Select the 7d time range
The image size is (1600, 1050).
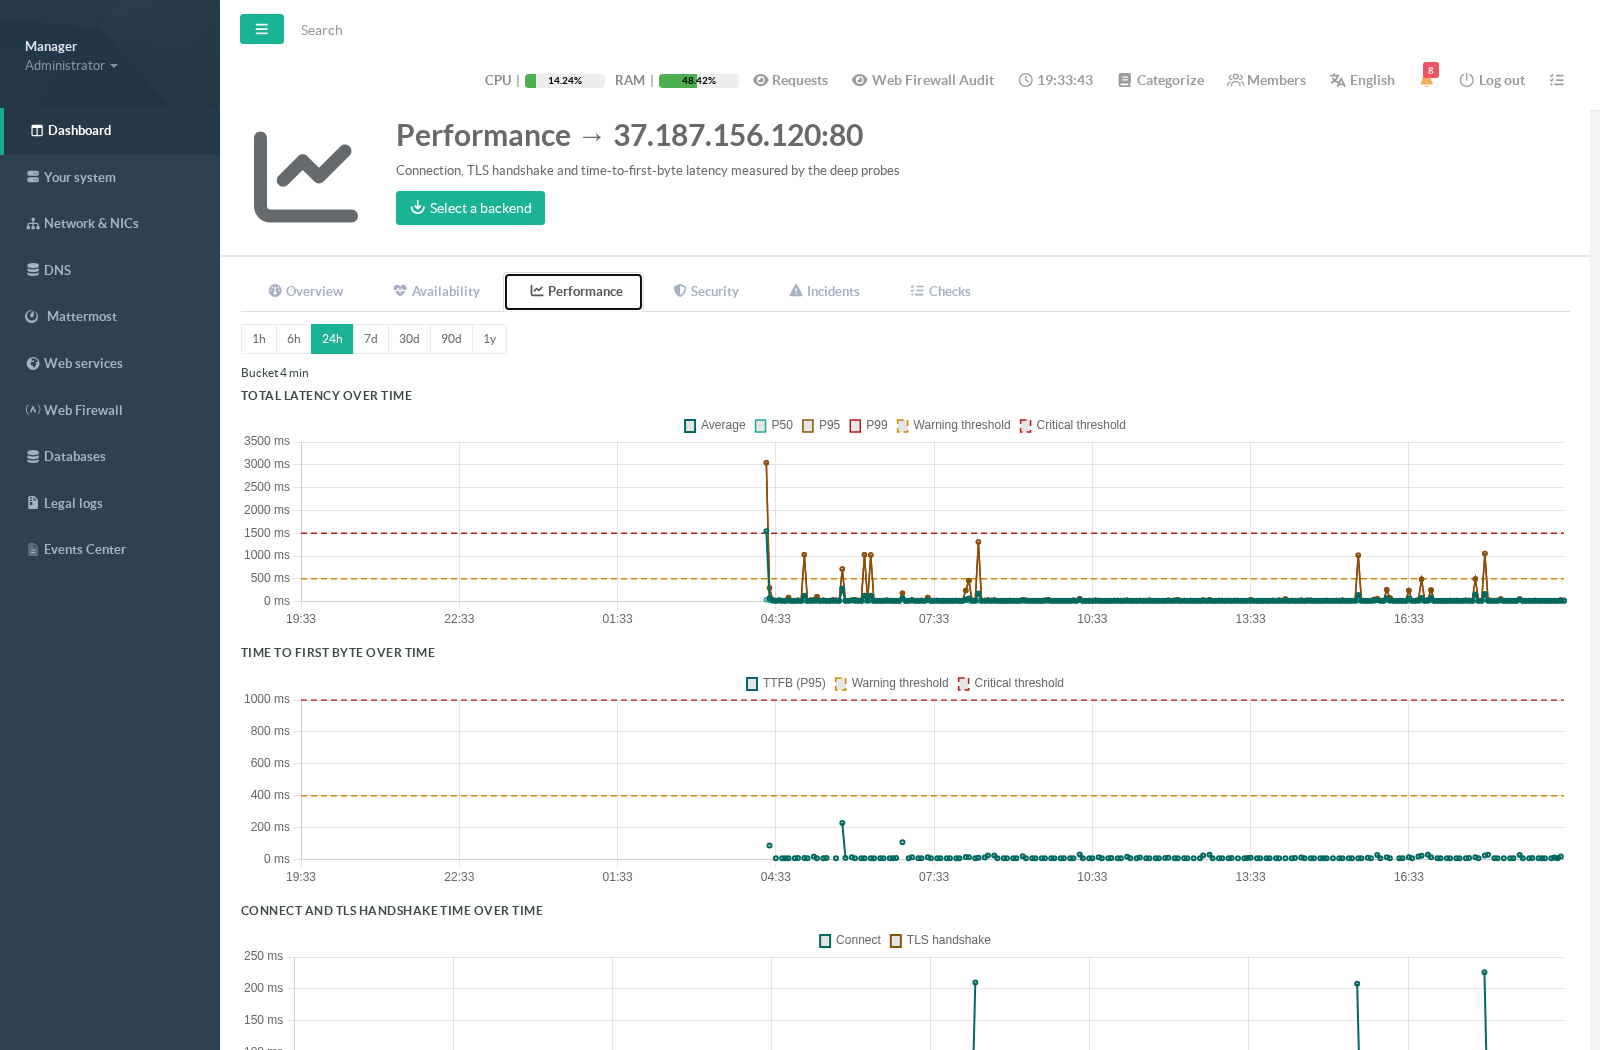pyautogui.click(x=371, y=339)
